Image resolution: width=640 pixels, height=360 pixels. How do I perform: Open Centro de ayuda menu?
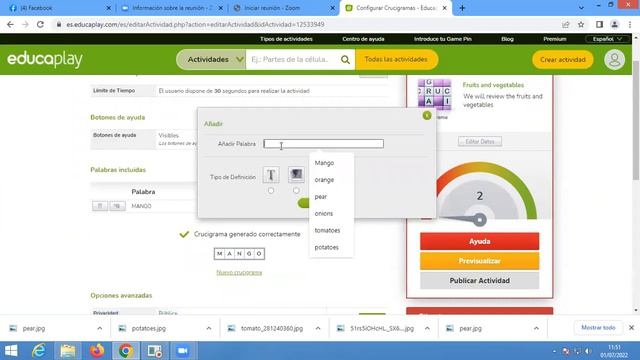[363, 39]
